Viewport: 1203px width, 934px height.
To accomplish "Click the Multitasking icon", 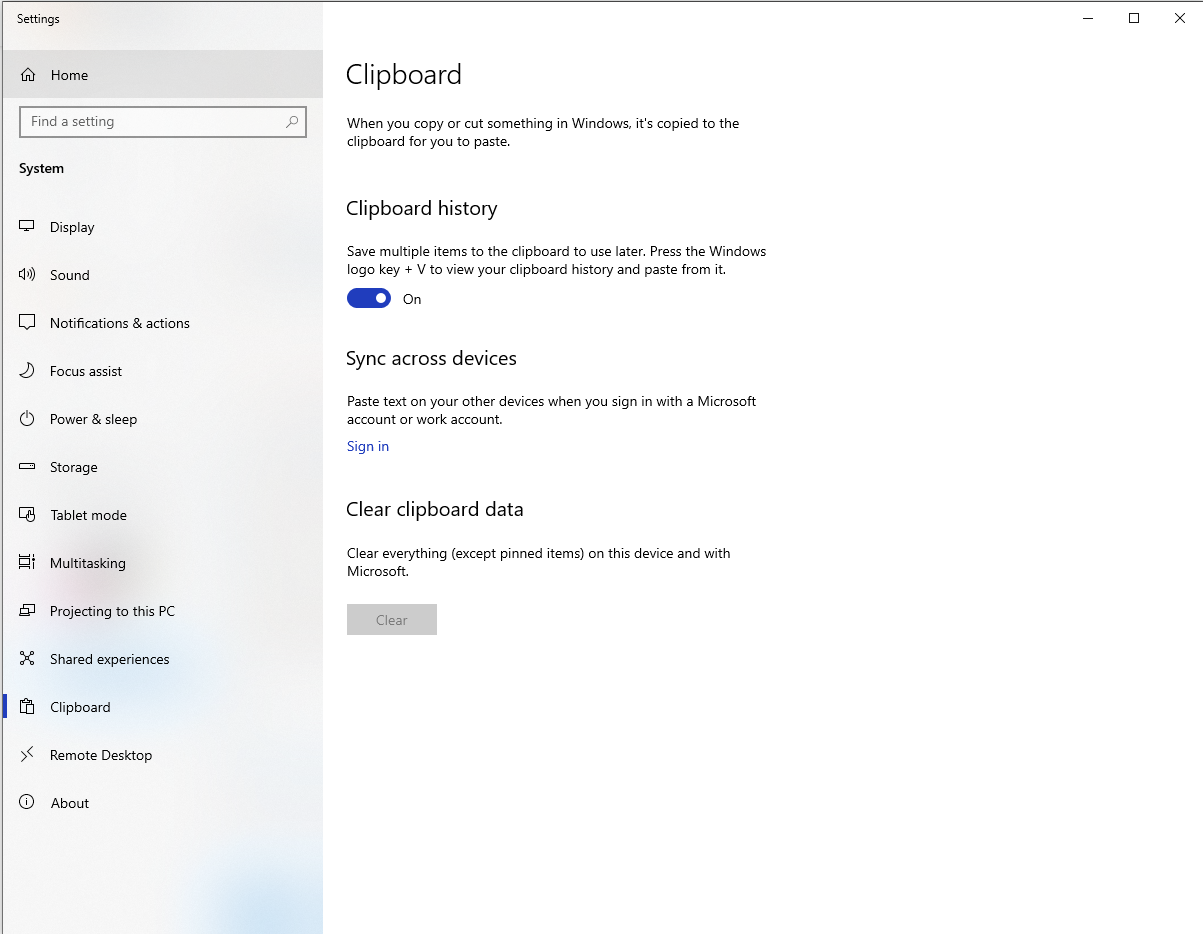I will click(x=27, y=563).
